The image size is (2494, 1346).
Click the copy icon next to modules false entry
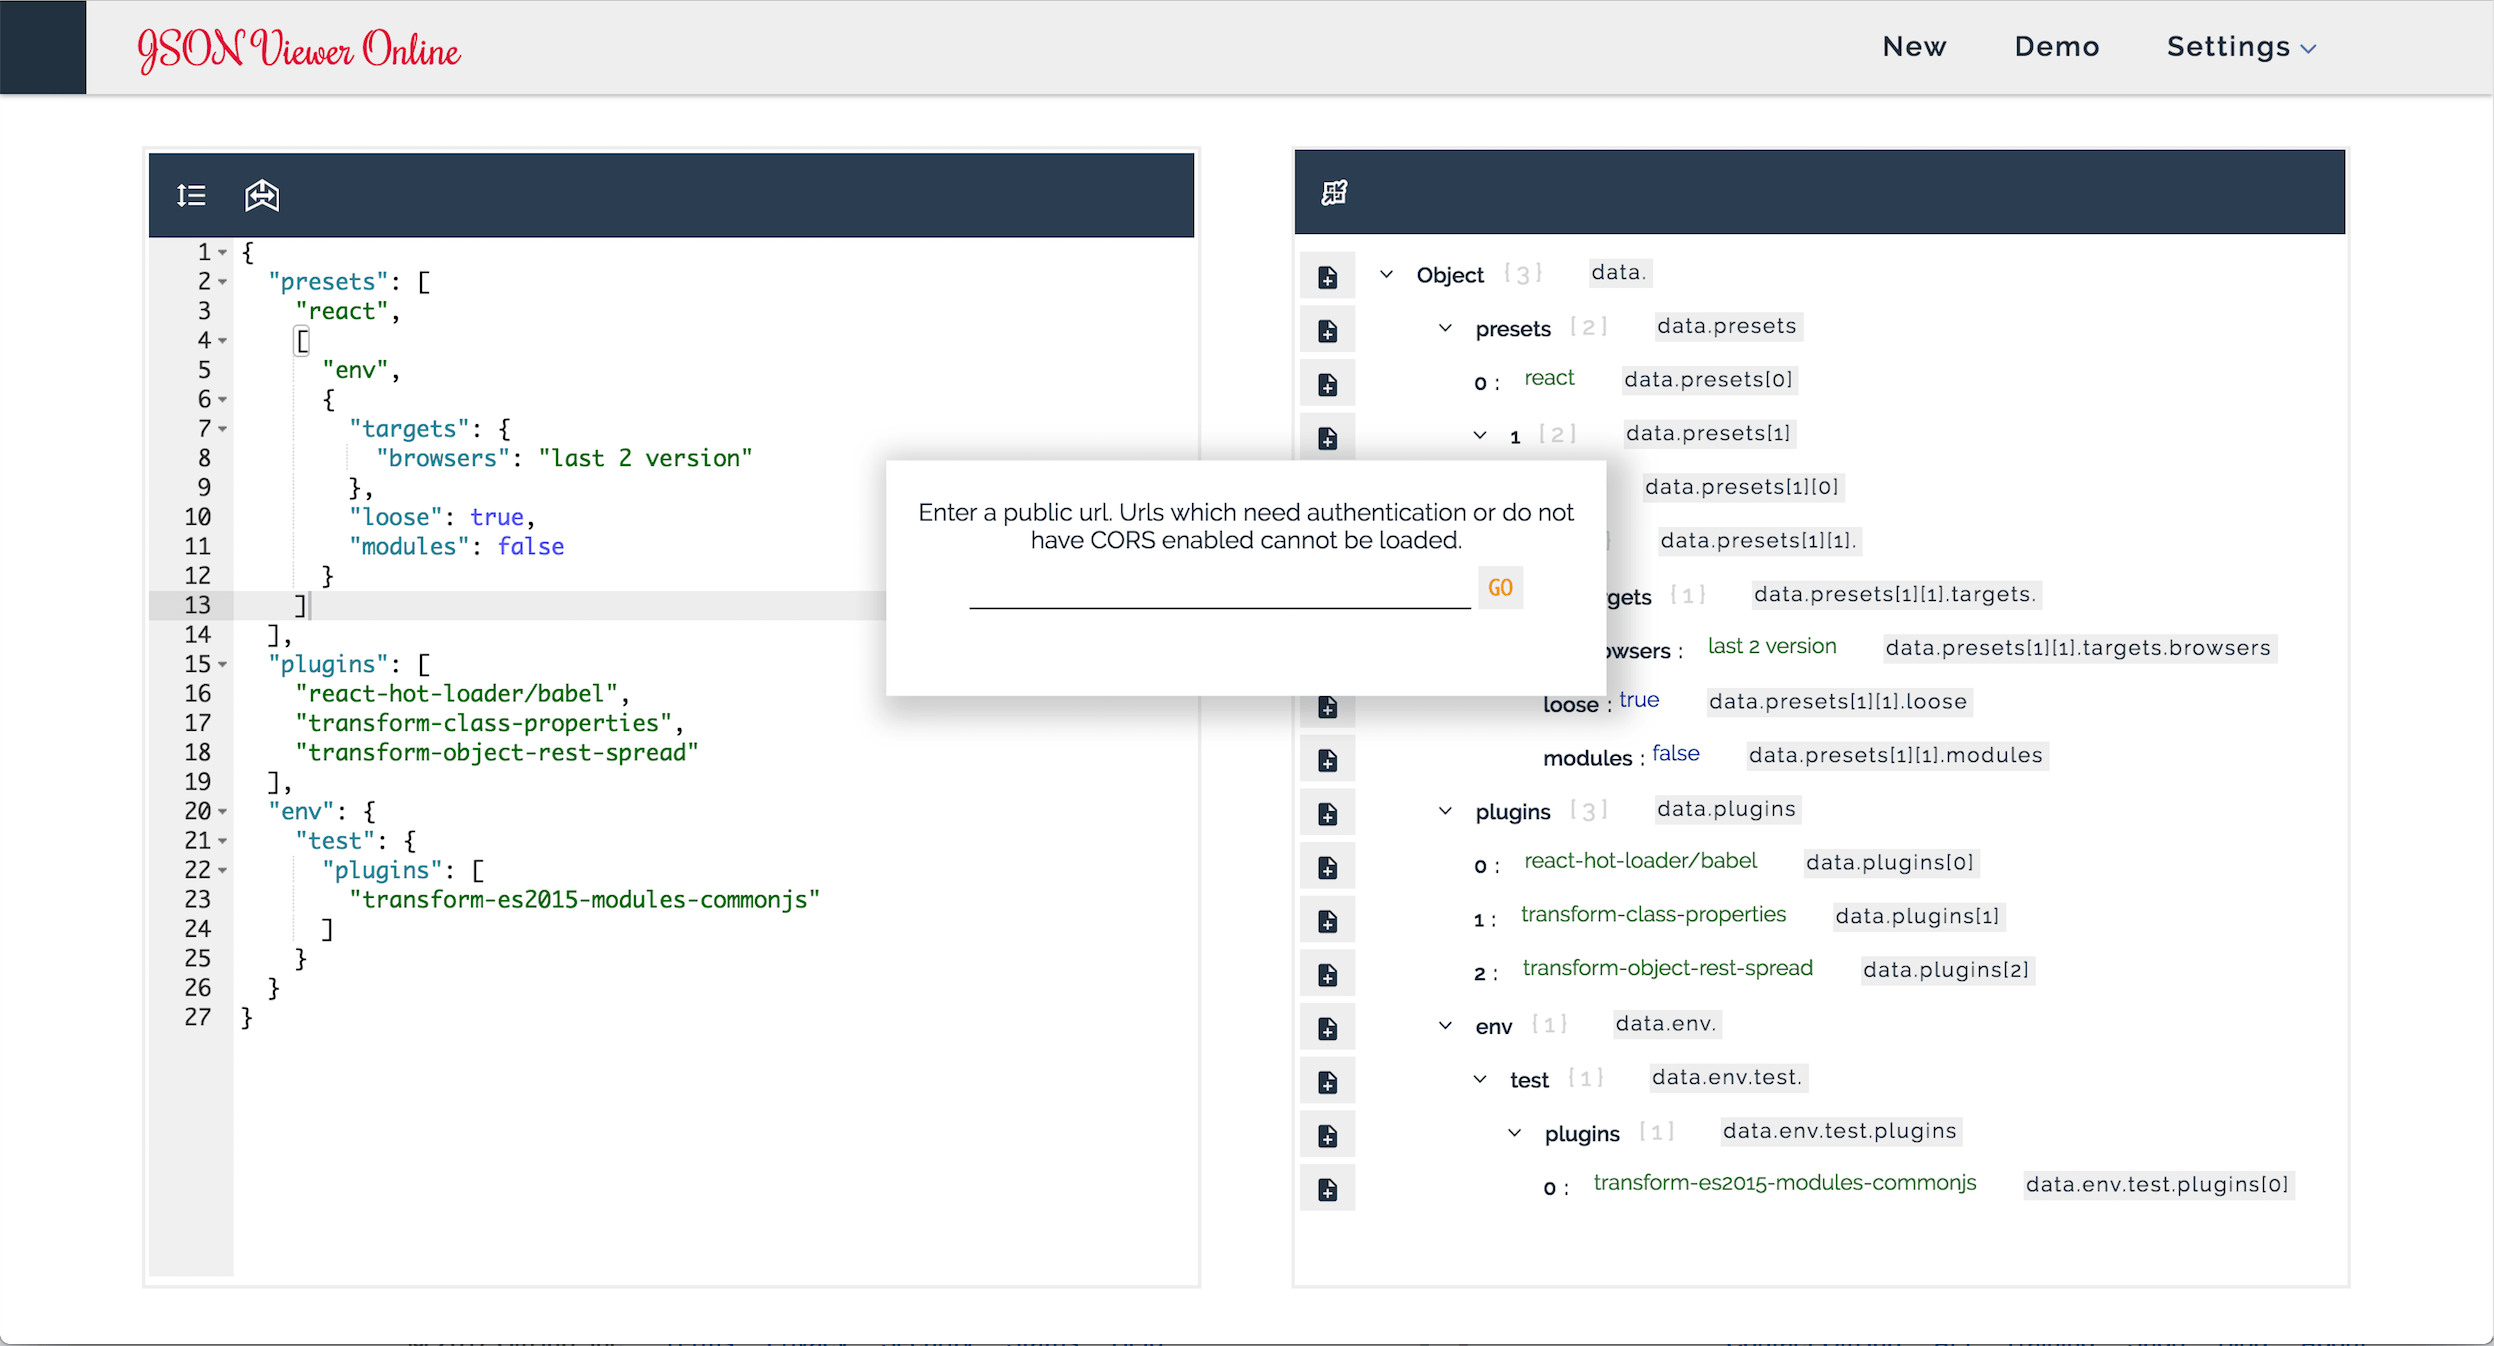(x=1327, y=759)
